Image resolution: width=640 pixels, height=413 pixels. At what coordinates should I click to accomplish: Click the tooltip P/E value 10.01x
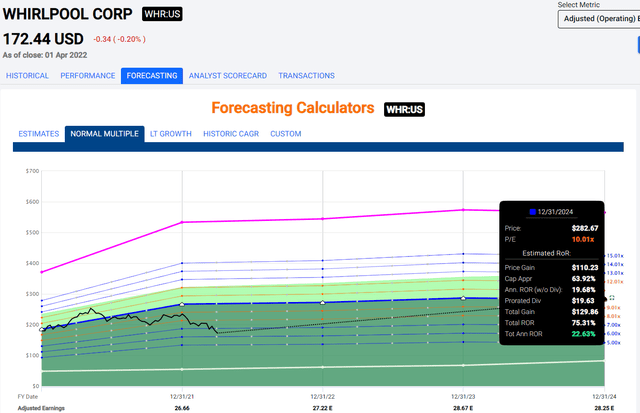click(x=583, y=239)
